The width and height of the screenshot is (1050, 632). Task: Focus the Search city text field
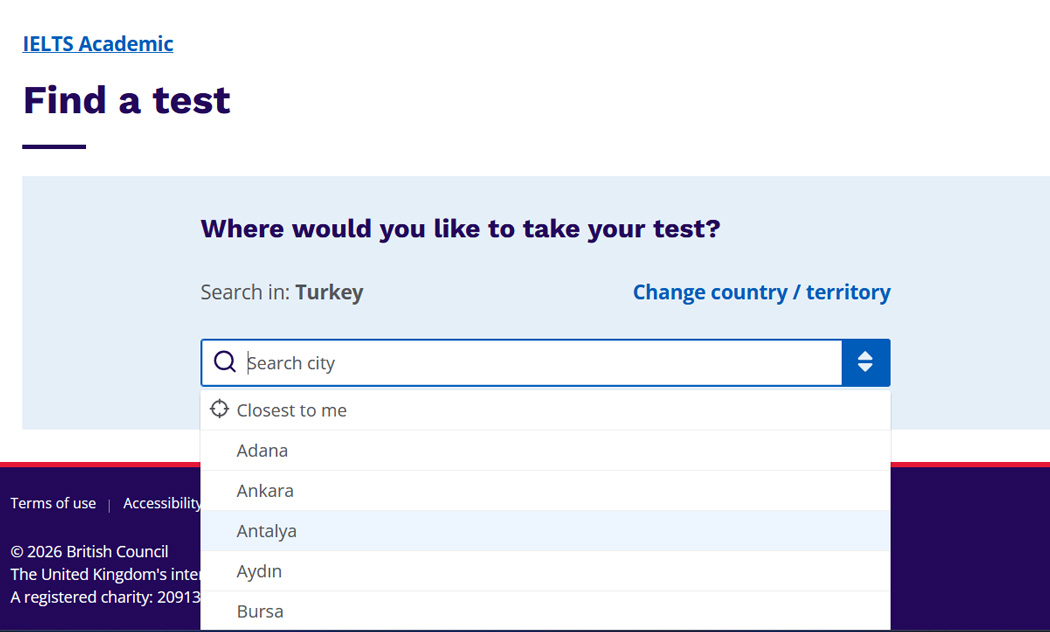pos(540,363)
